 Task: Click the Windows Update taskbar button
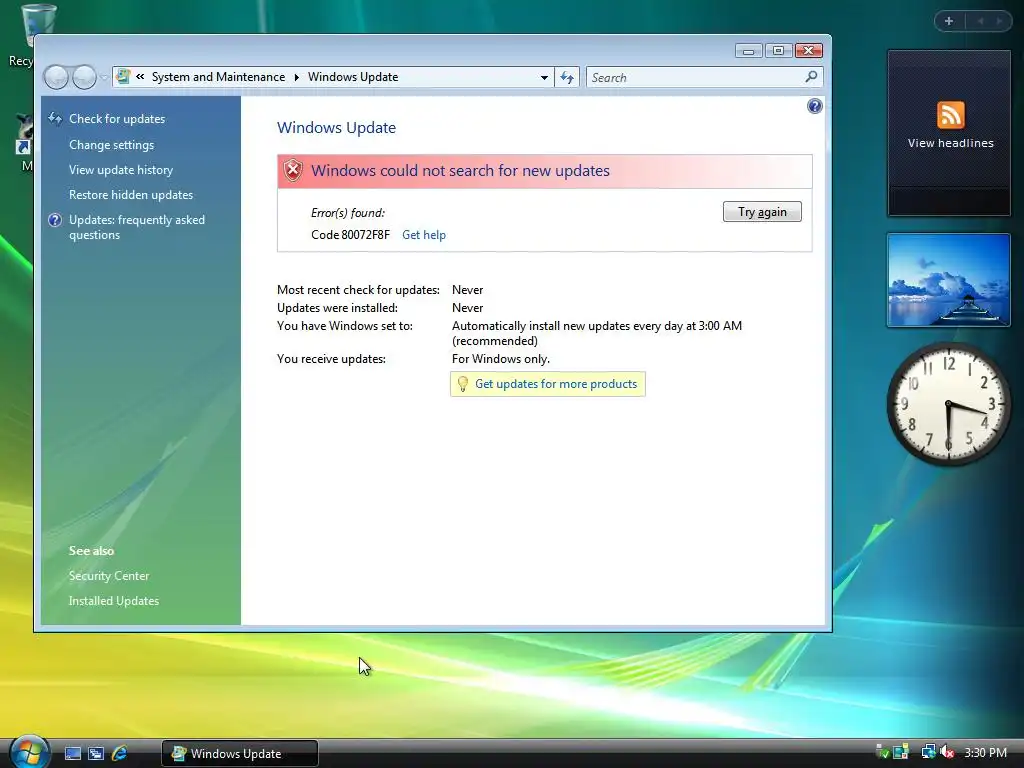pos(240,754)
